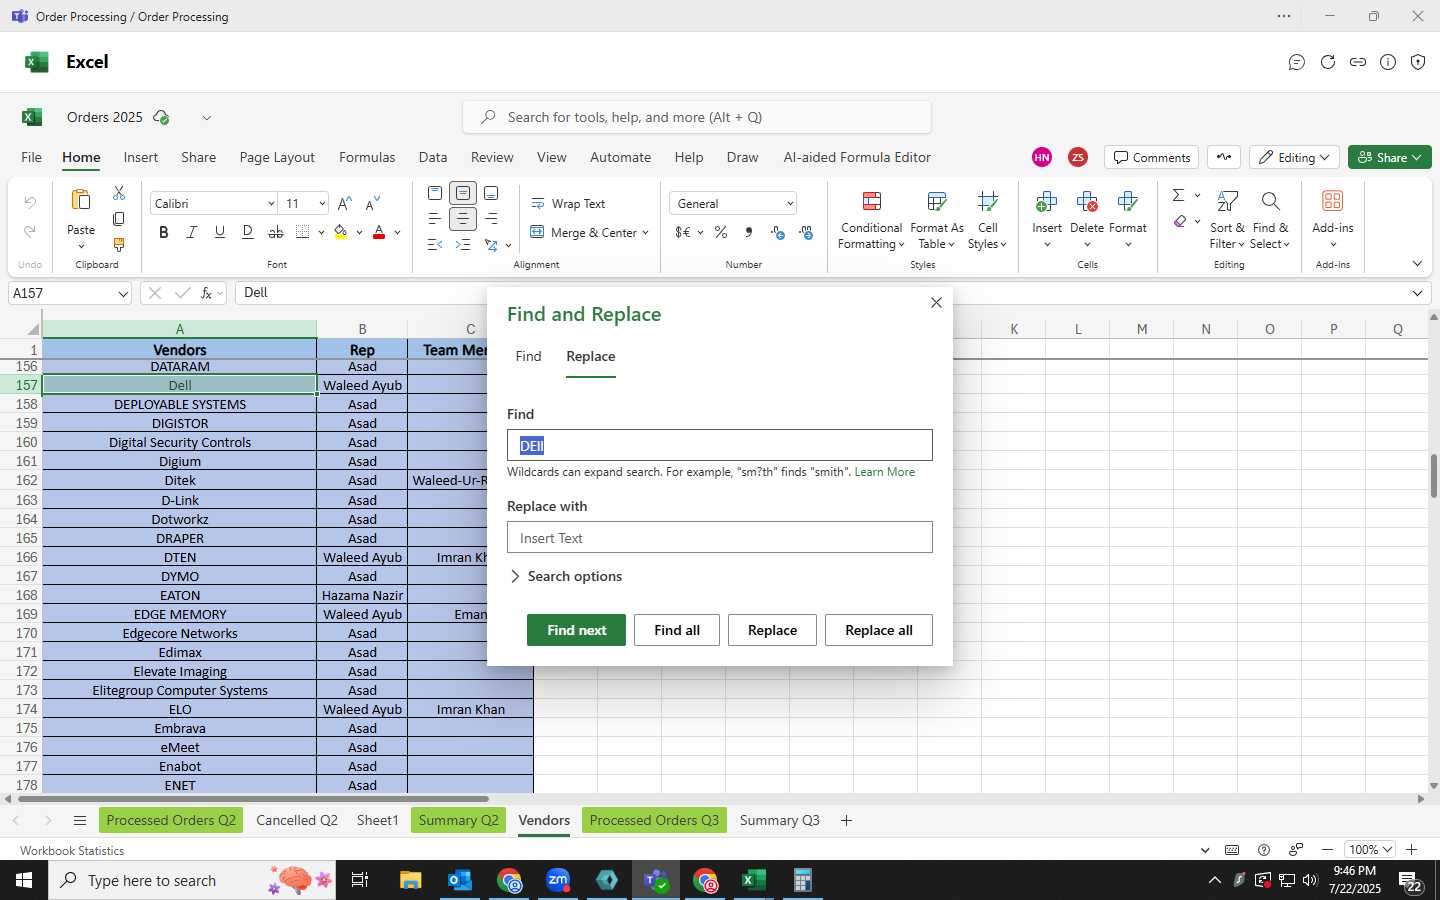Viewport: 1440px width, 900px height.
Task: Open Cell Styles gallery
Action: click(988, 220)
